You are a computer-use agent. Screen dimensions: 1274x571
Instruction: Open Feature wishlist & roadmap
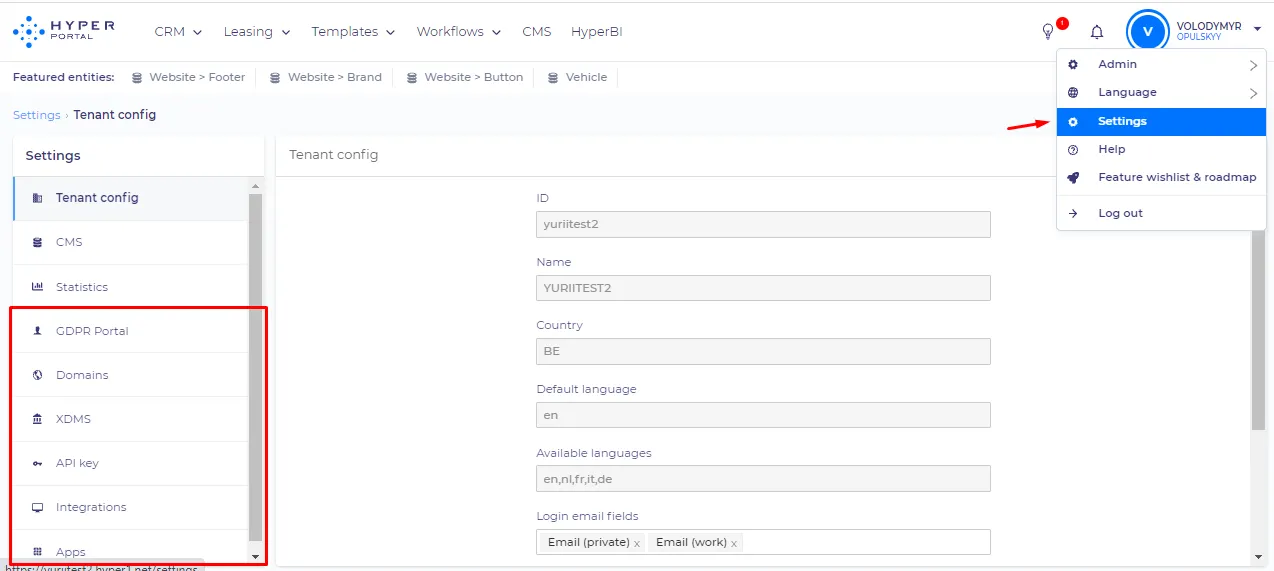tap(1161, 177)
